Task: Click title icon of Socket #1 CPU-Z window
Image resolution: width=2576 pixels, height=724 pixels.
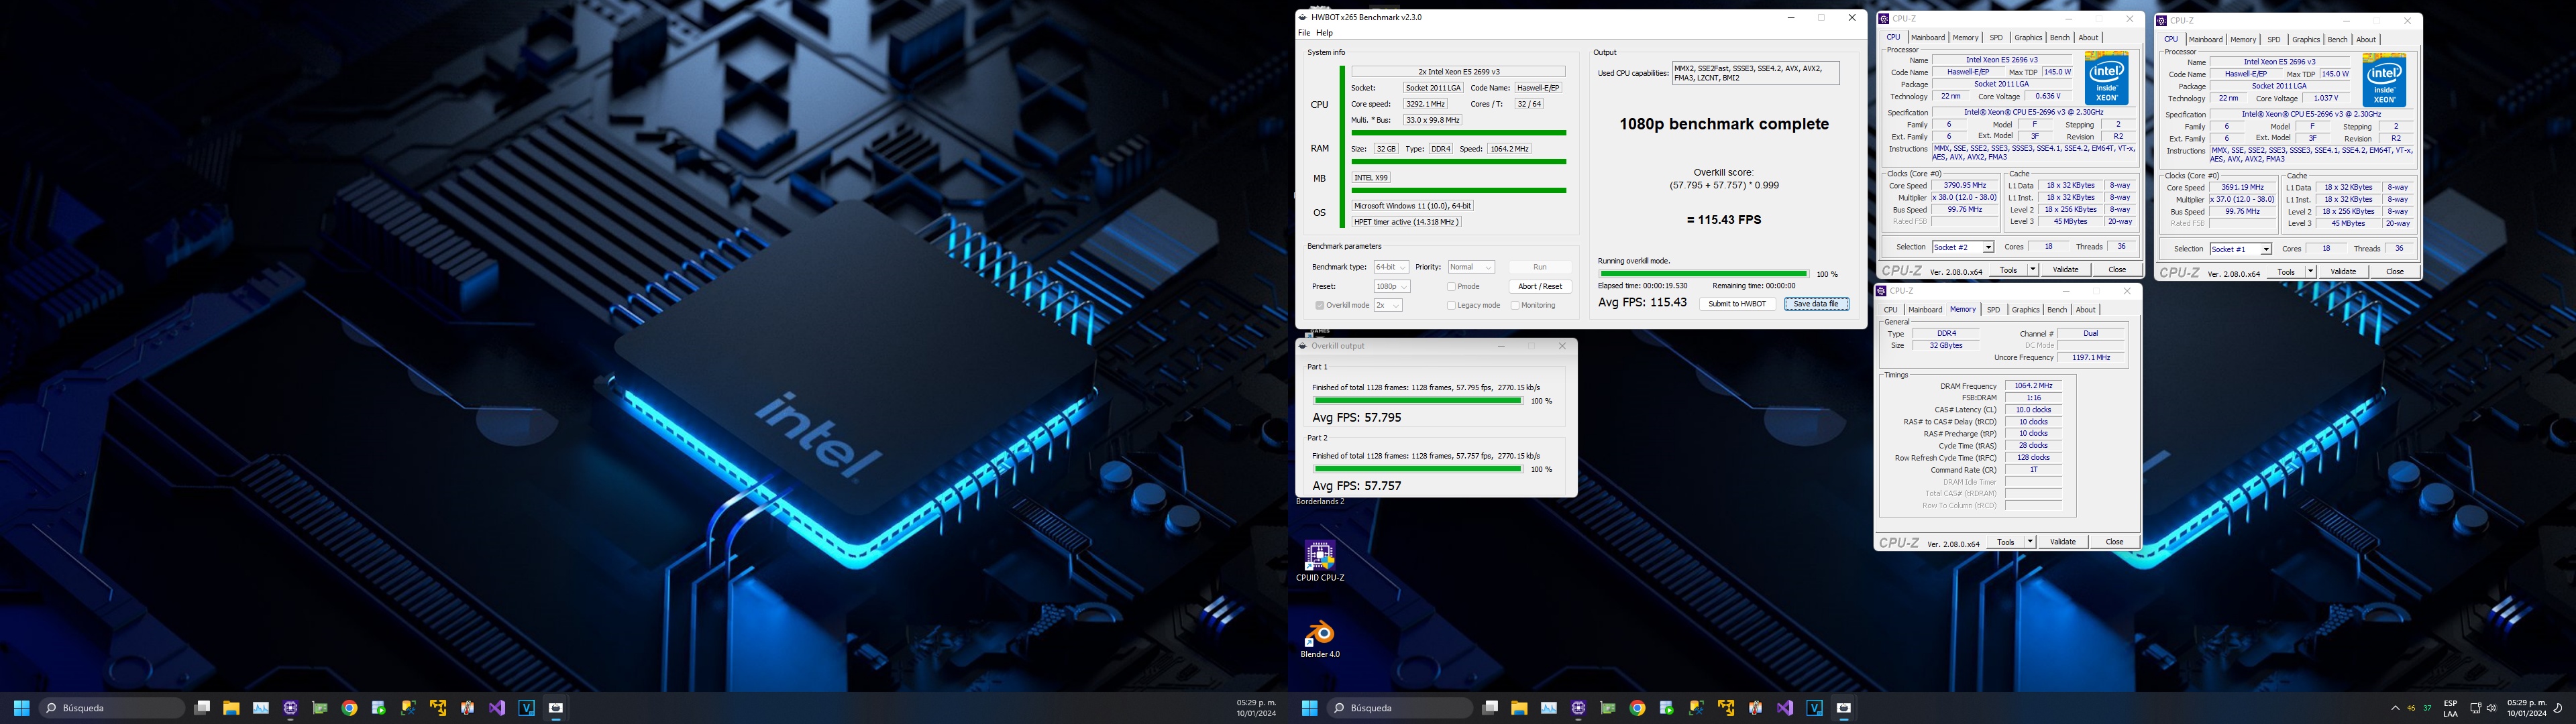Action: click(x=2161, y=21)
